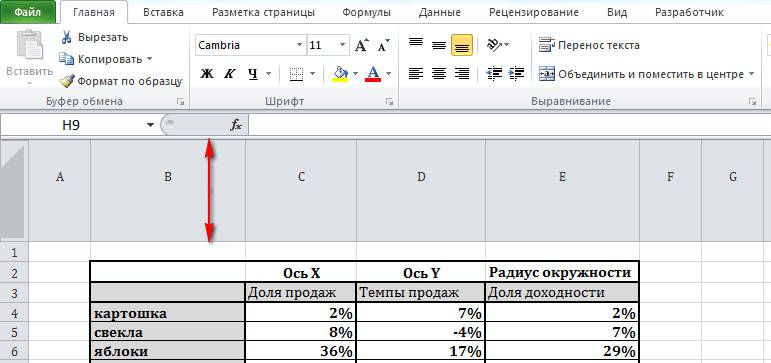This screenshot has width=771, height=363.
Task: Toggle bold Ж formatting
Action: (208, 74)
